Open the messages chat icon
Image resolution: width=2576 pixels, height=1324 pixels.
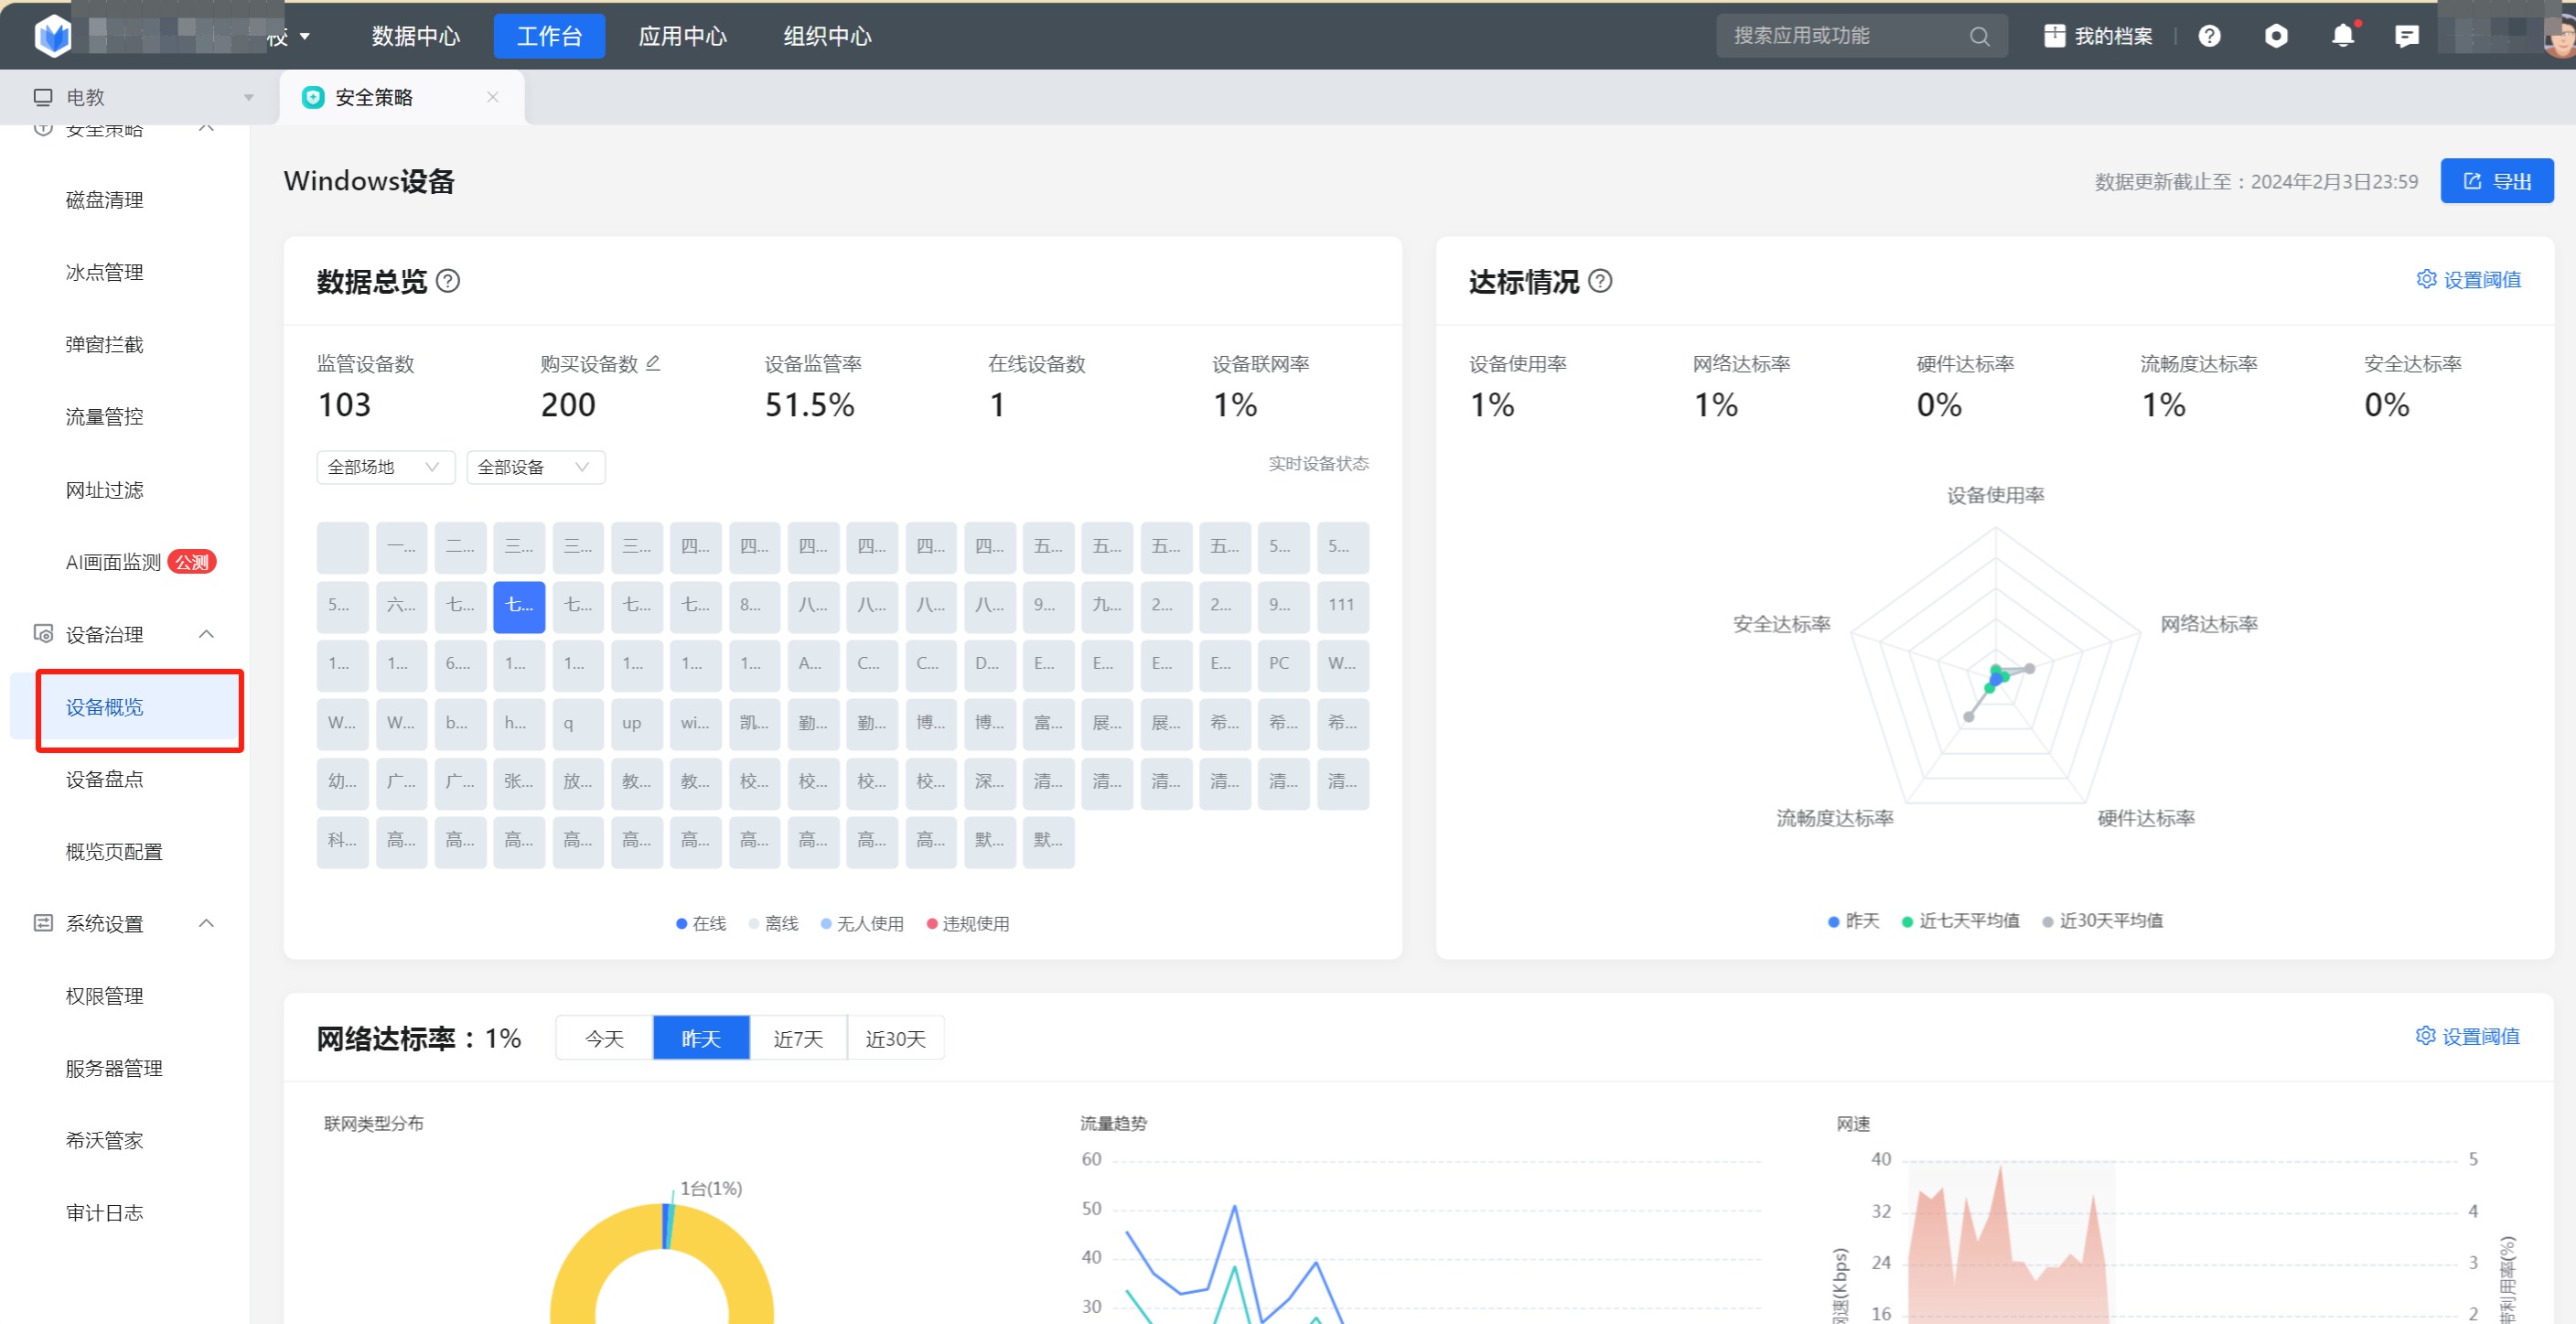pyautogui.click(x=2407, y=37)
